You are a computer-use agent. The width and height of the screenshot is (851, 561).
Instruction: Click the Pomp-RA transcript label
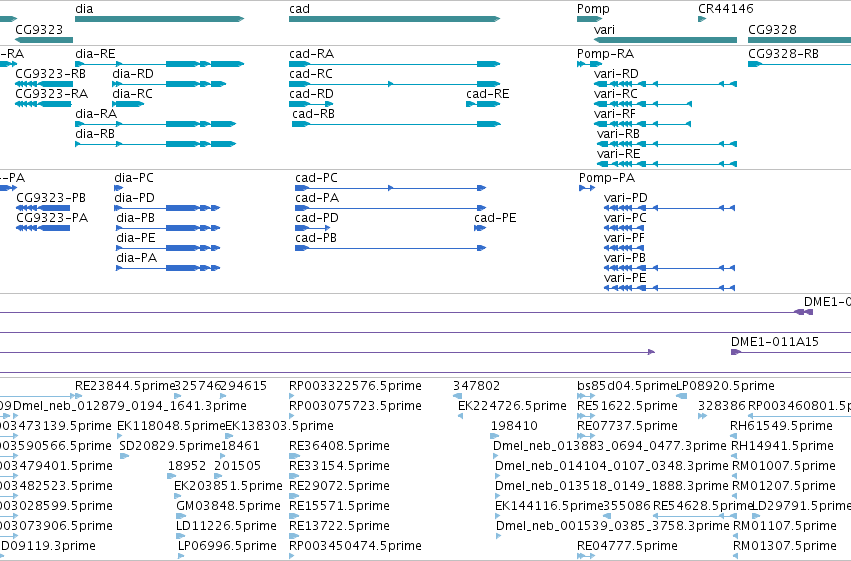(x=605, y=54)
